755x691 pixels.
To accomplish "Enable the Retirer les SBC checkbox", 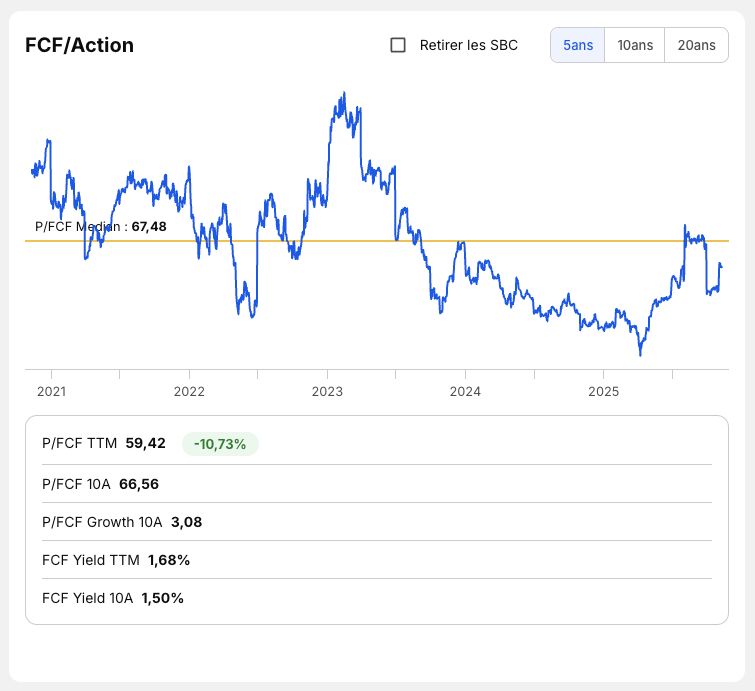I will (x=398, y=45).
